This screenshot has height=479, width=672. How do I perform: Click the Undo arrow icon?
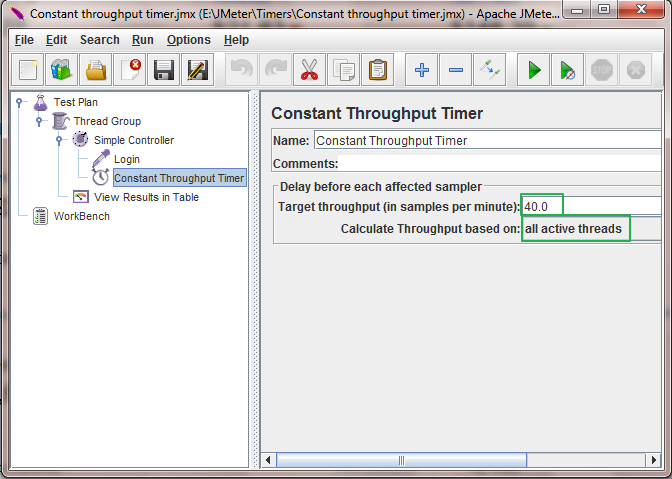tap(242, 69)
